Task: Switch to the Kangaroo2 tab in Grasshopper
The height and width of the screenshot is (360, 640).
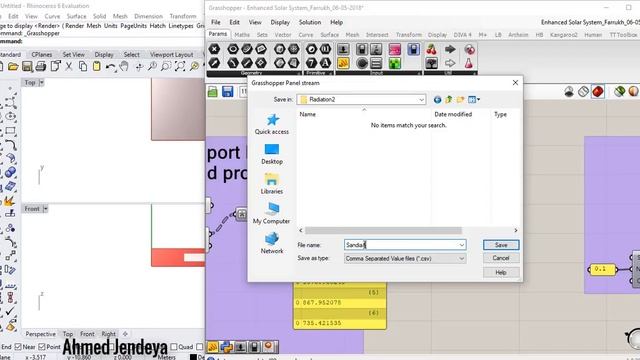Action: coord(564,35)
